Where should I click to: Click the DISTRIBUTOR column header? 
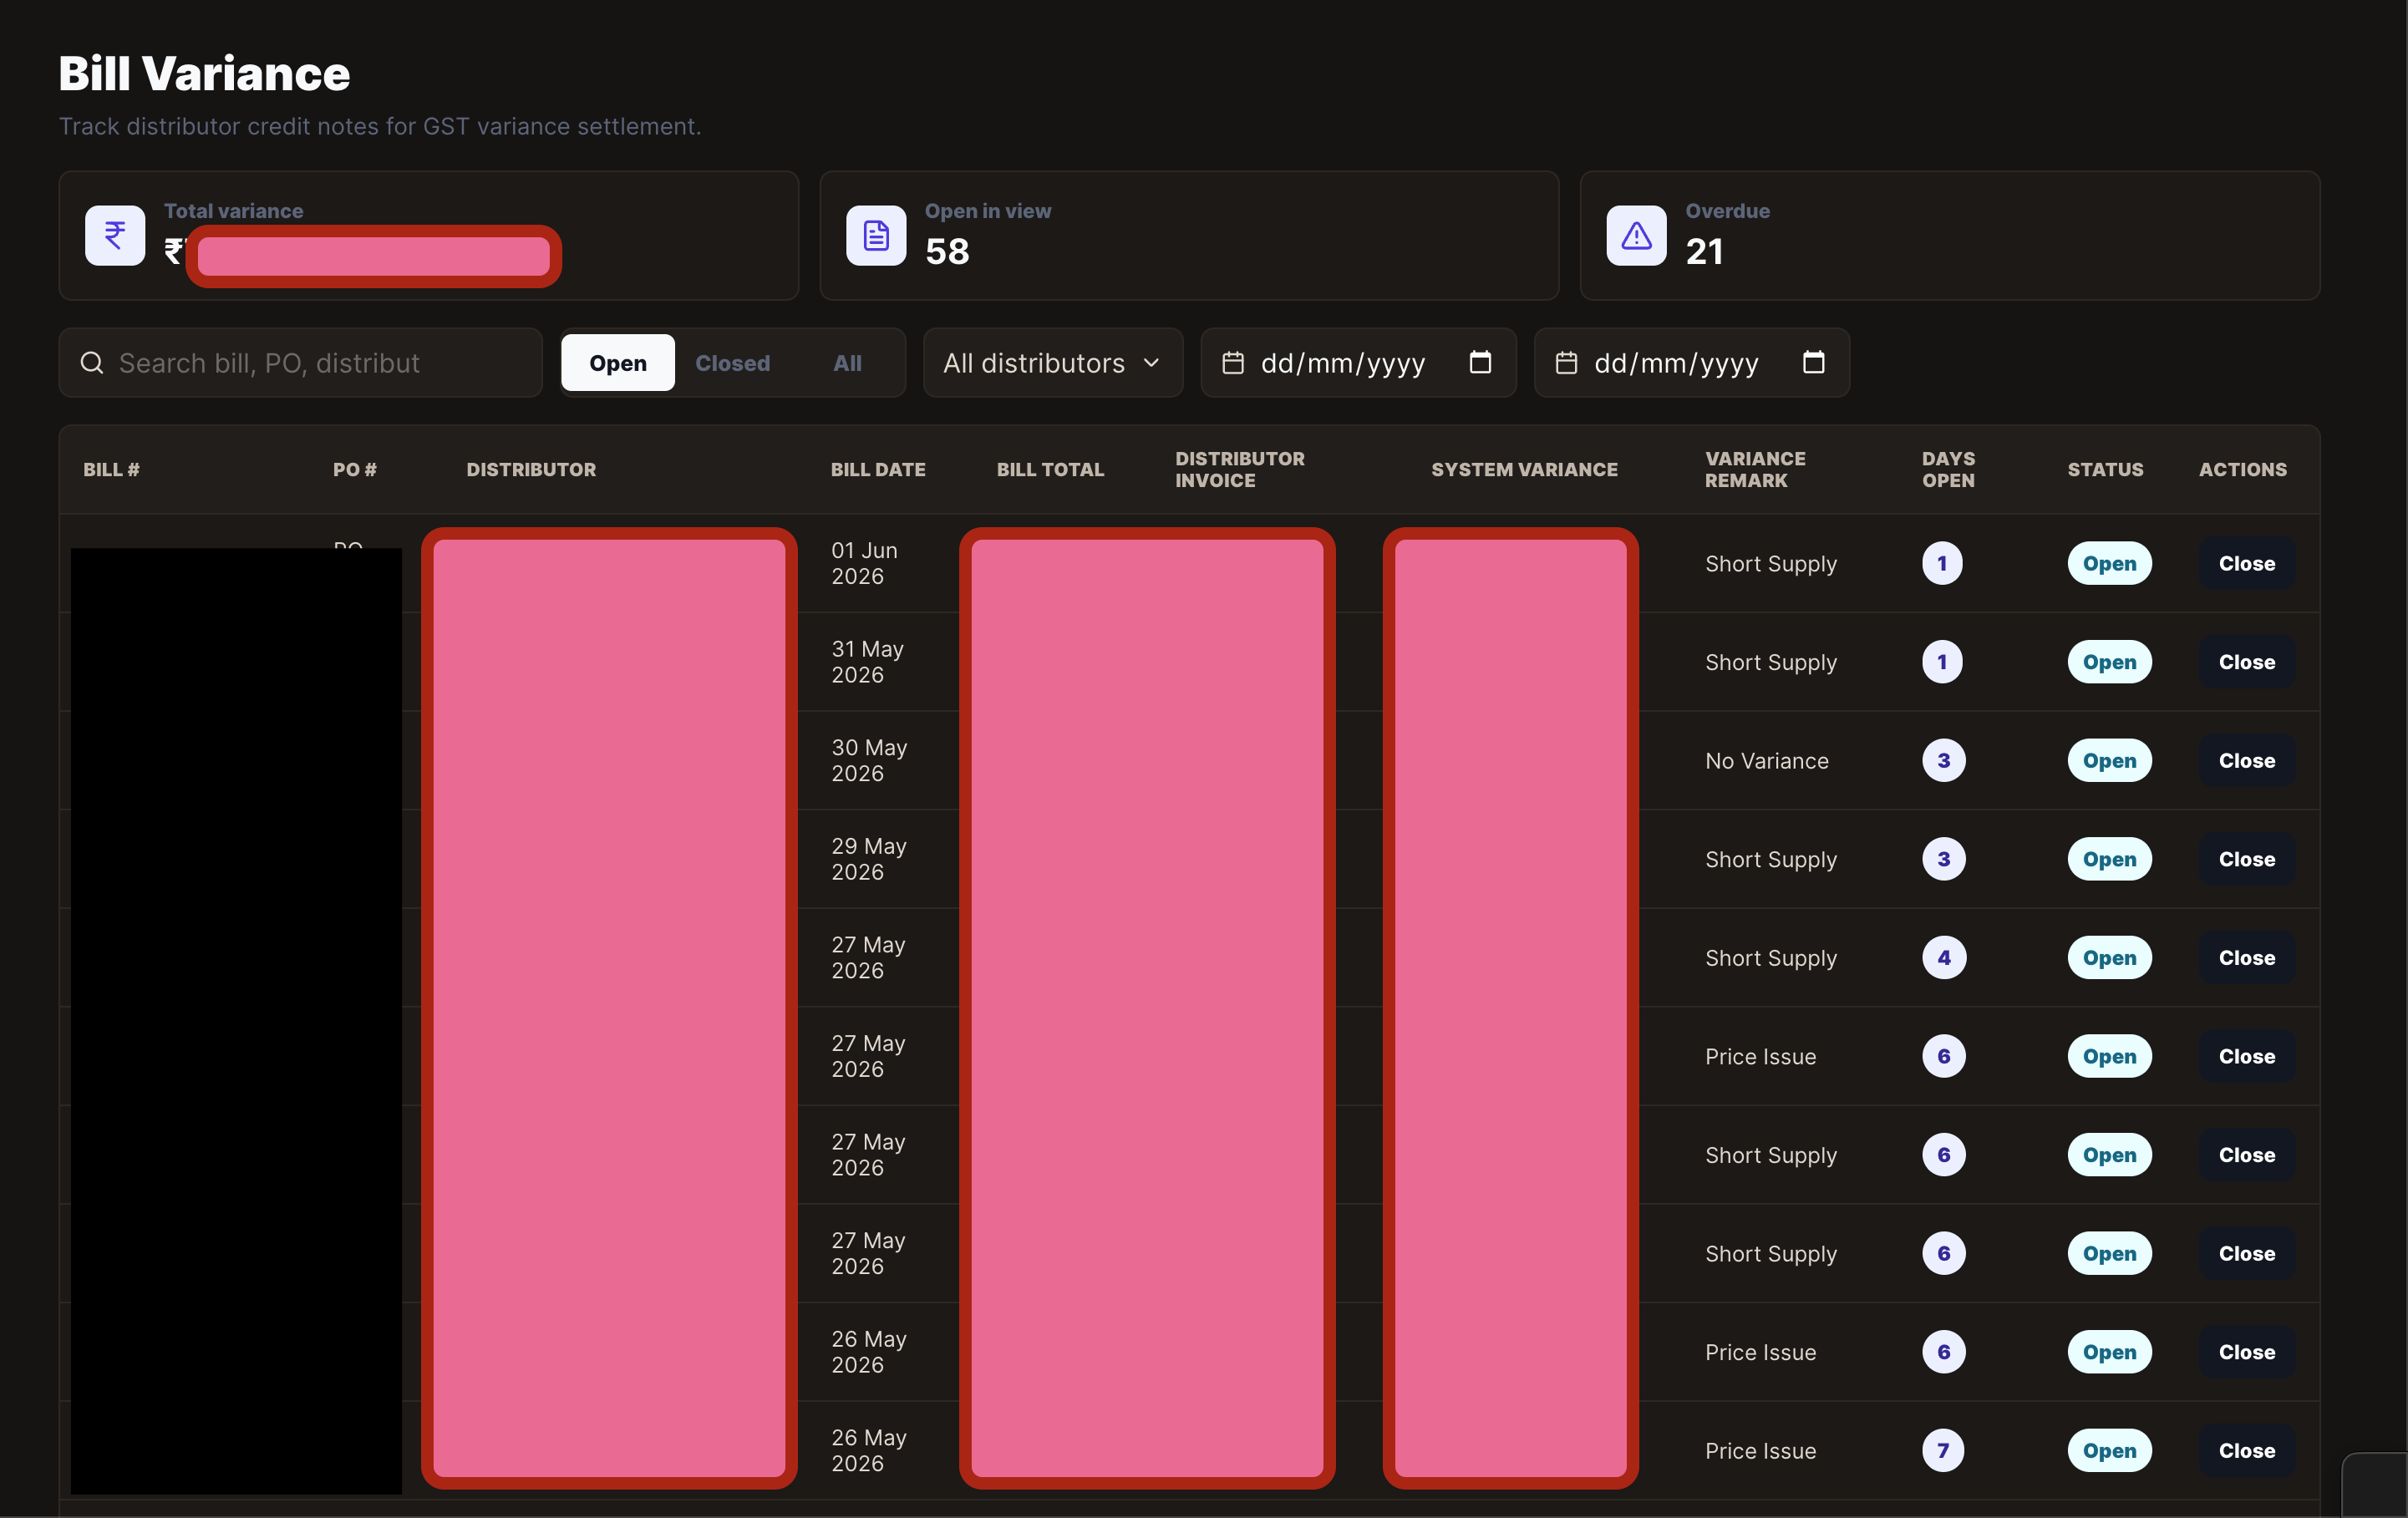point(531,470)
